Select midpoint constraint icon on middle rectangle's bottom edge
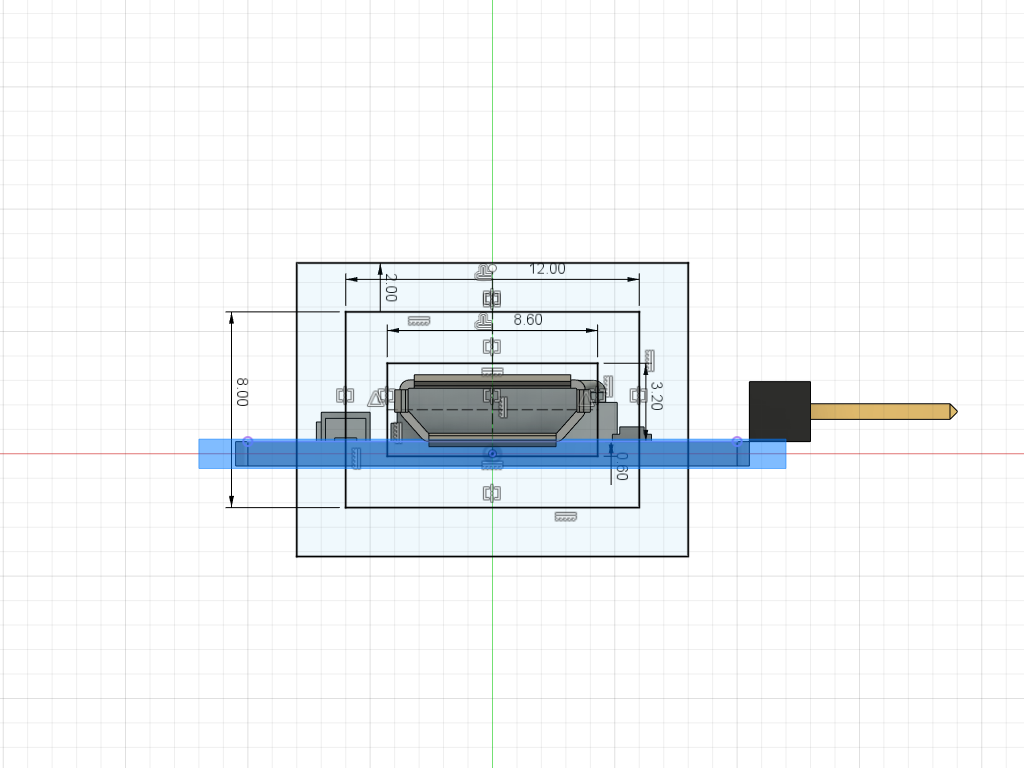Viewport: 1024px width, 768px height. [491, 493]
